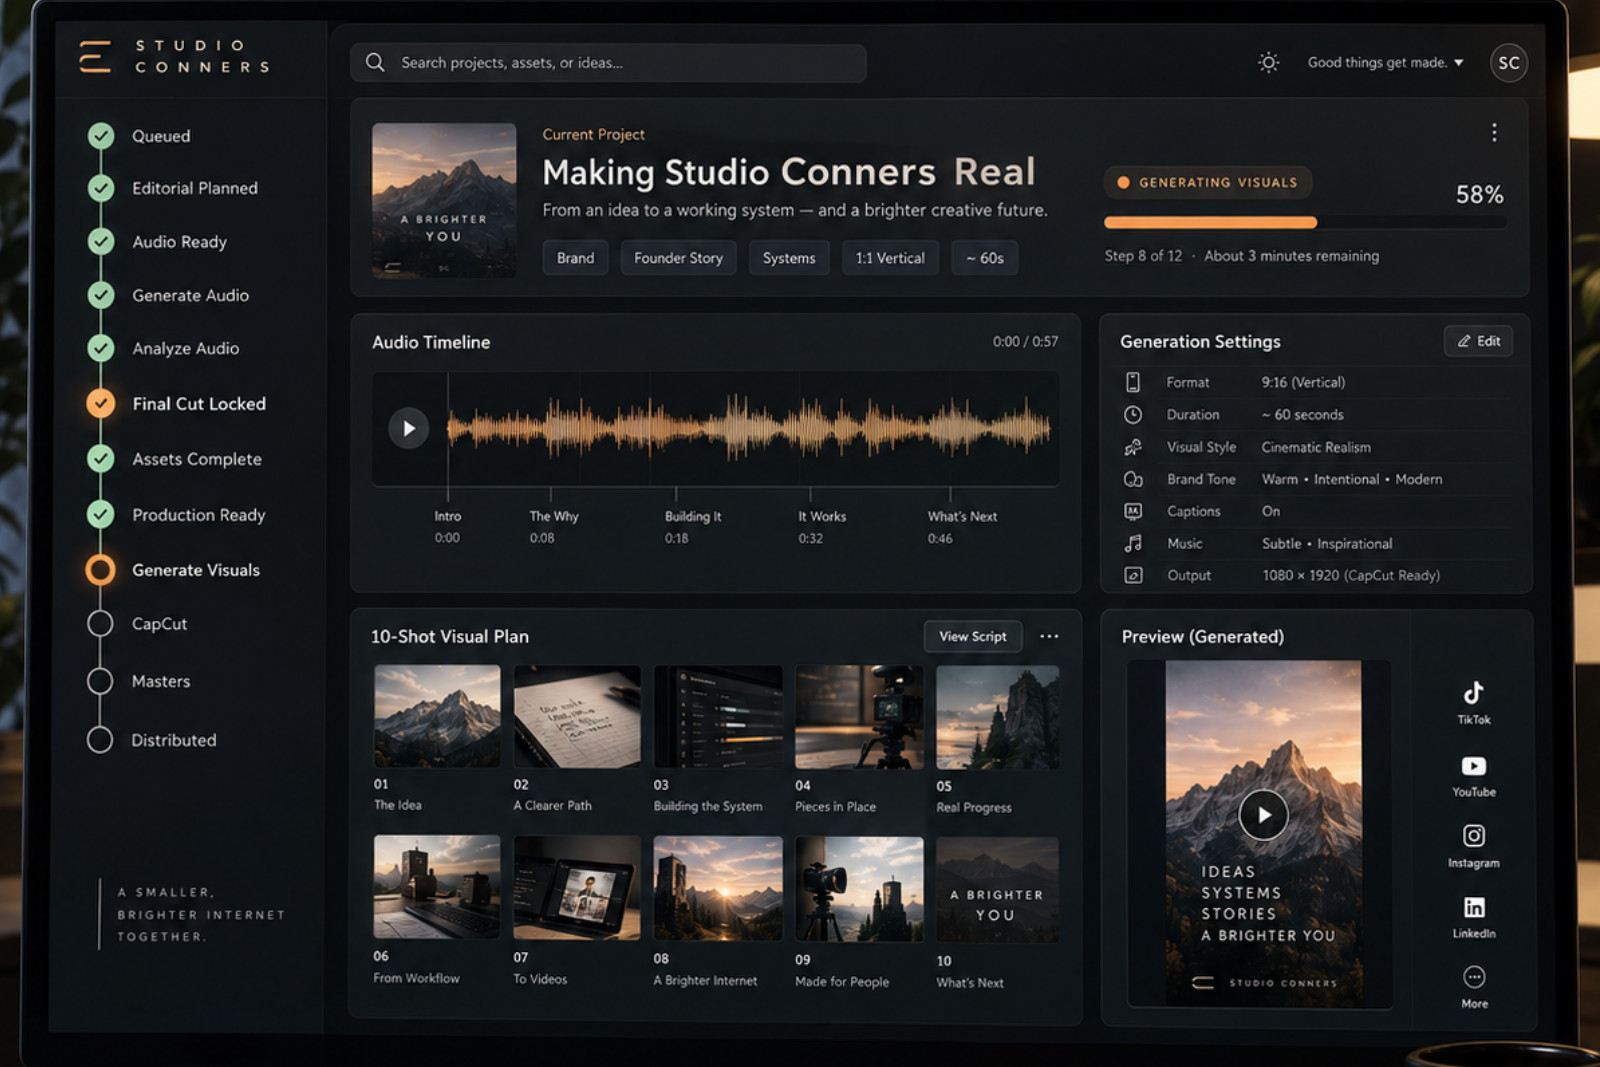The width and height of the screenshot is (1600, 1067).
Task: Click the Queued step checkmark
Action: (100, 135)
